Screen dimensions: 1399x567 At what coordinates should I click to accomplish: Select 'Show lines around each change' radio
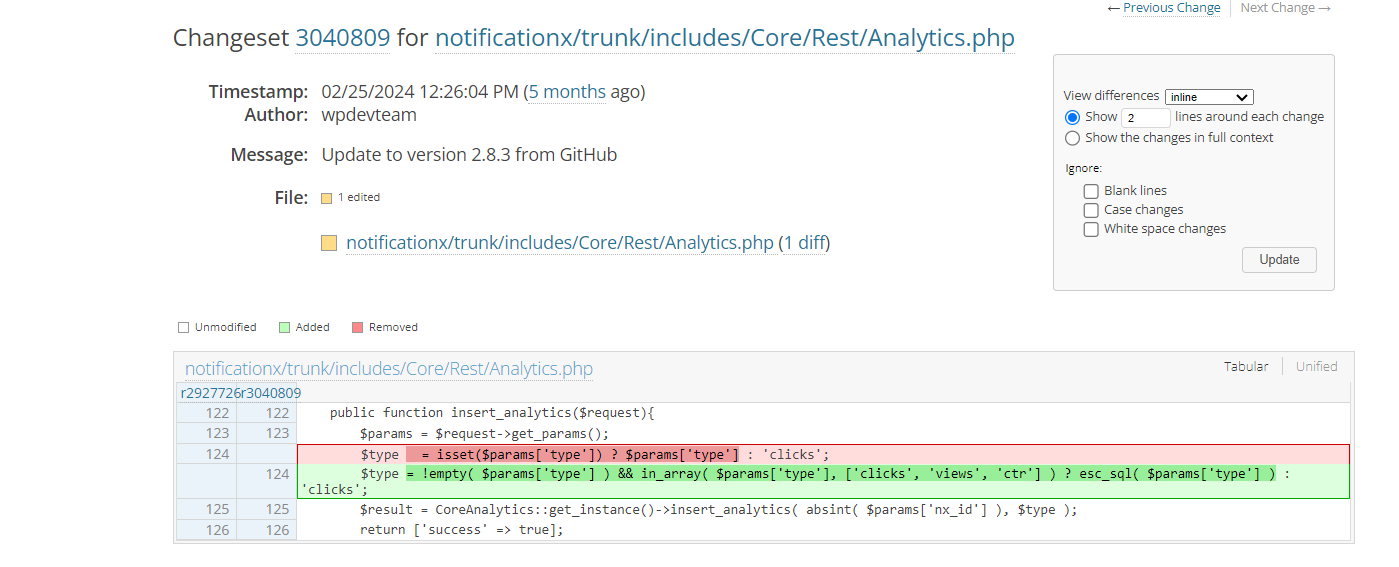1073,117
